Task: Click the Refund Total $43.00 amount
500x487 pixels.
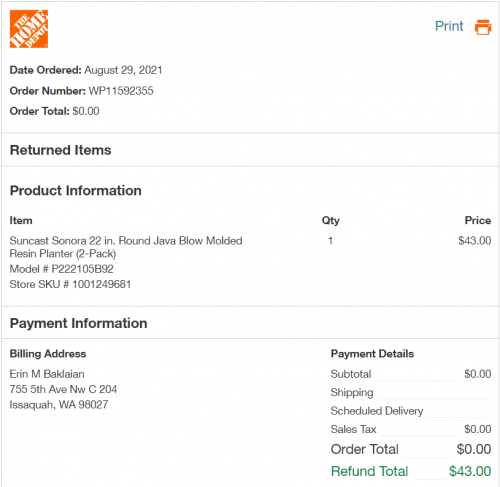Action: click(x=470, y=471)
